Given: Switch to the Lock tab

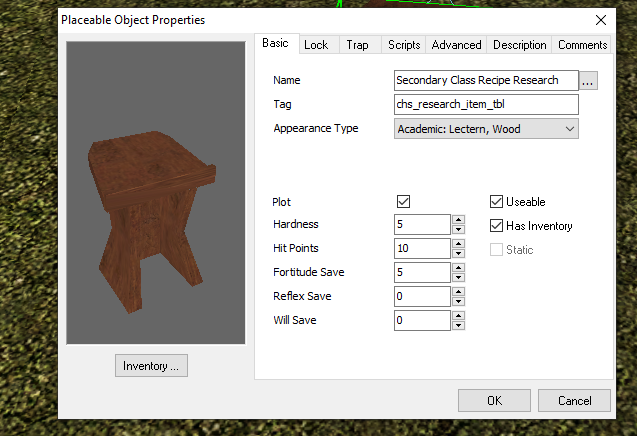Looking at the screenshot, I should (316, 45).
